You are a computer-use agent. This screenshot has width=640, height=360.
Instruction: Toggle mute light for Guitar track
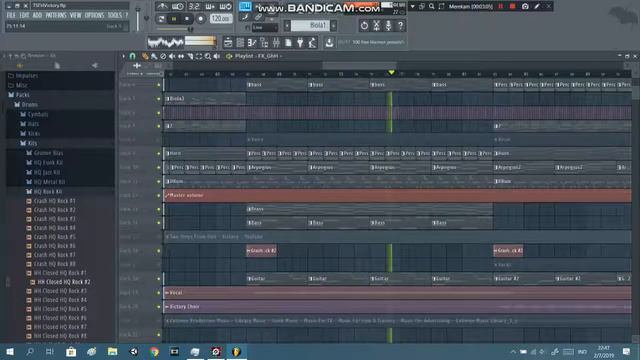pyautogui.click(x=159, y=279)
